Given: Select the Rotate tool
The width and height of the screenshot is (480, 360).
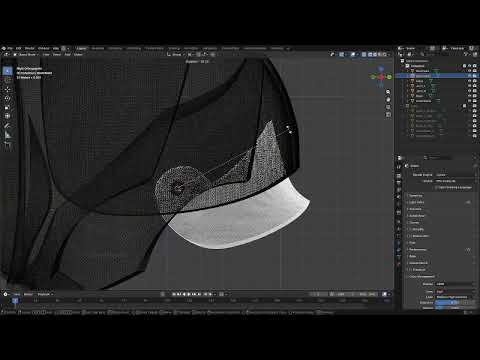Looking at the screenshot, I should (x=7, y=98).
